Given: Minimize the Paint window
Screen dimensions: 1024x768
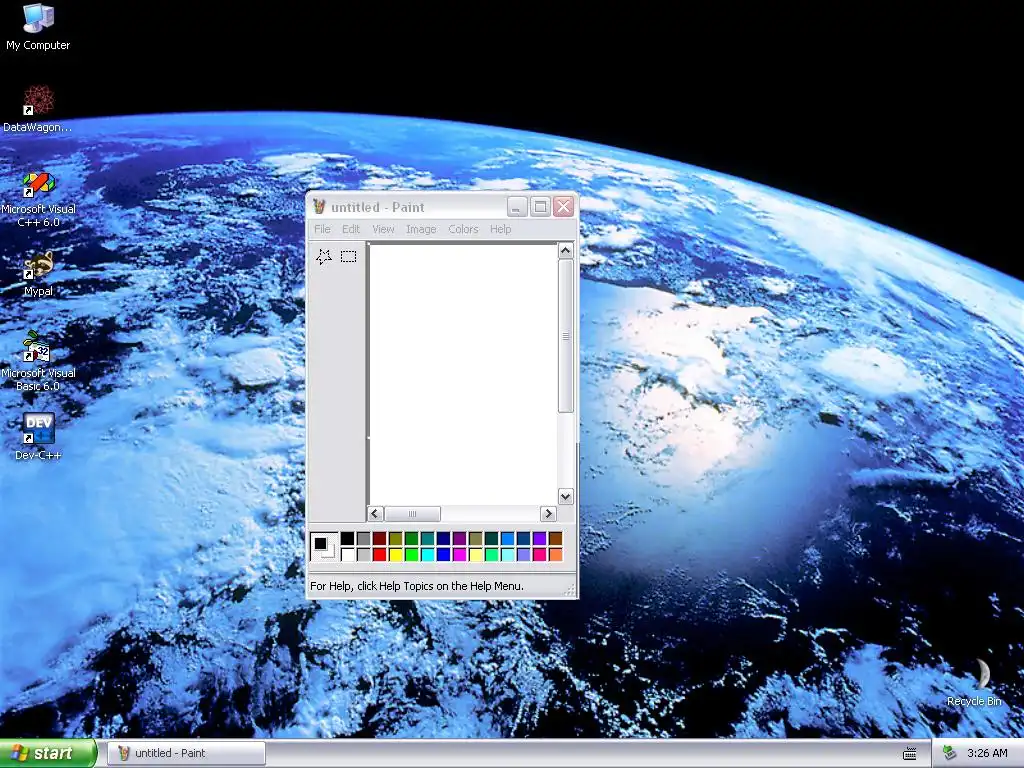Looking at the screenshot, I should click(x=517, y=207).
